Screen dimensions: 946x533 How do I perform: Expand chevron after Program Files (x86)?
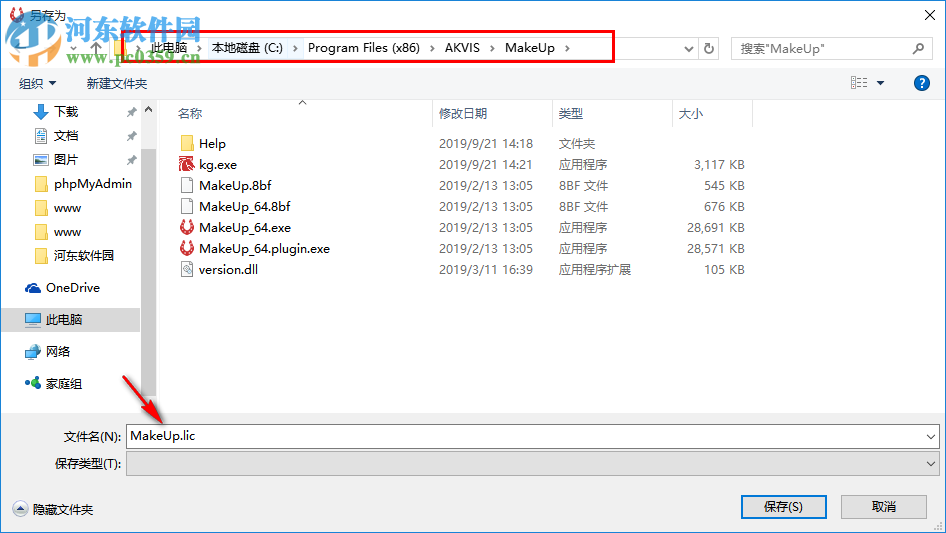pos(432,48)
